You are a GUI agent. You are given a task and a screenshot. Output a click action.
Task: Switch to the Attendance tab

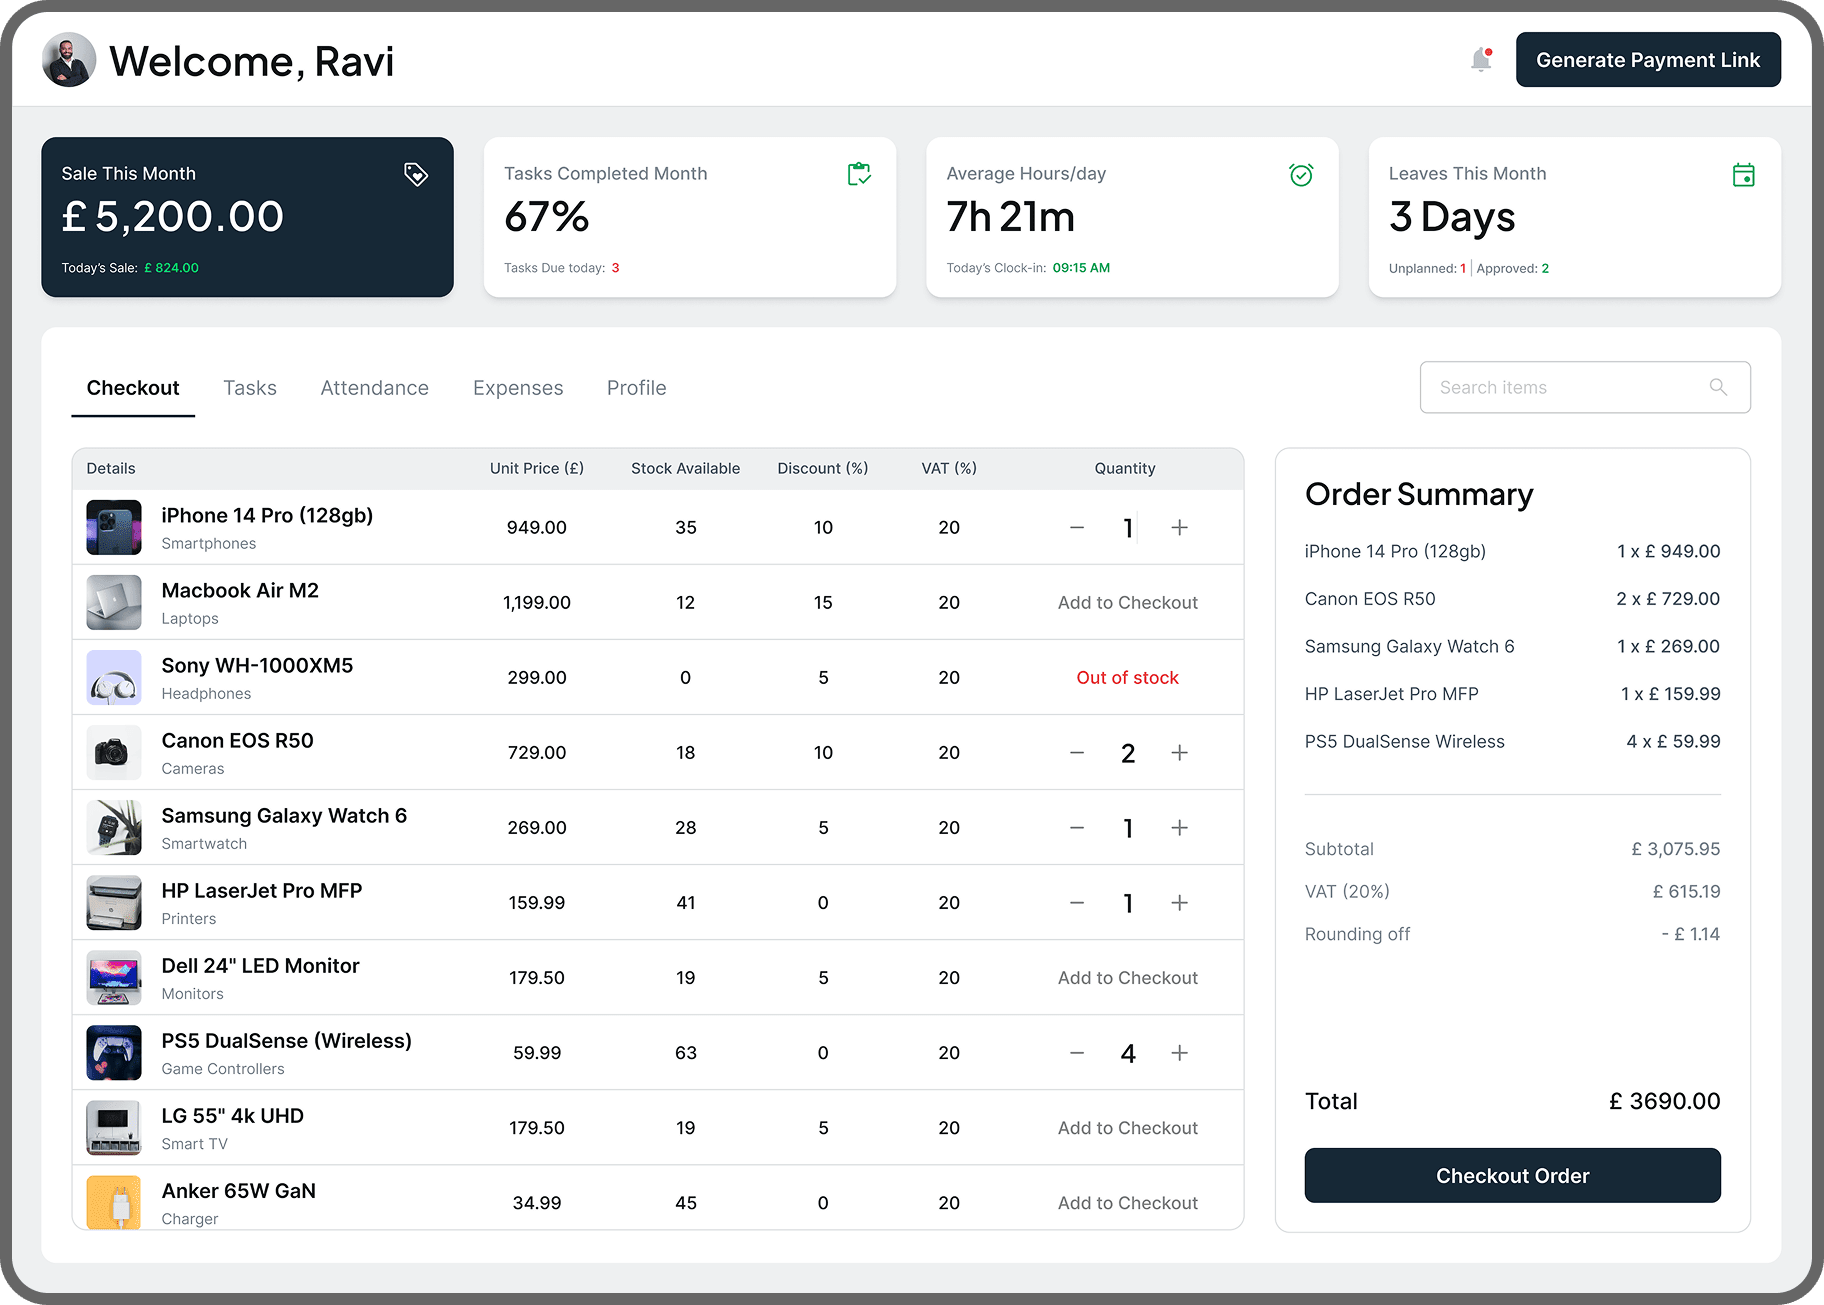(x=374, y=388)
